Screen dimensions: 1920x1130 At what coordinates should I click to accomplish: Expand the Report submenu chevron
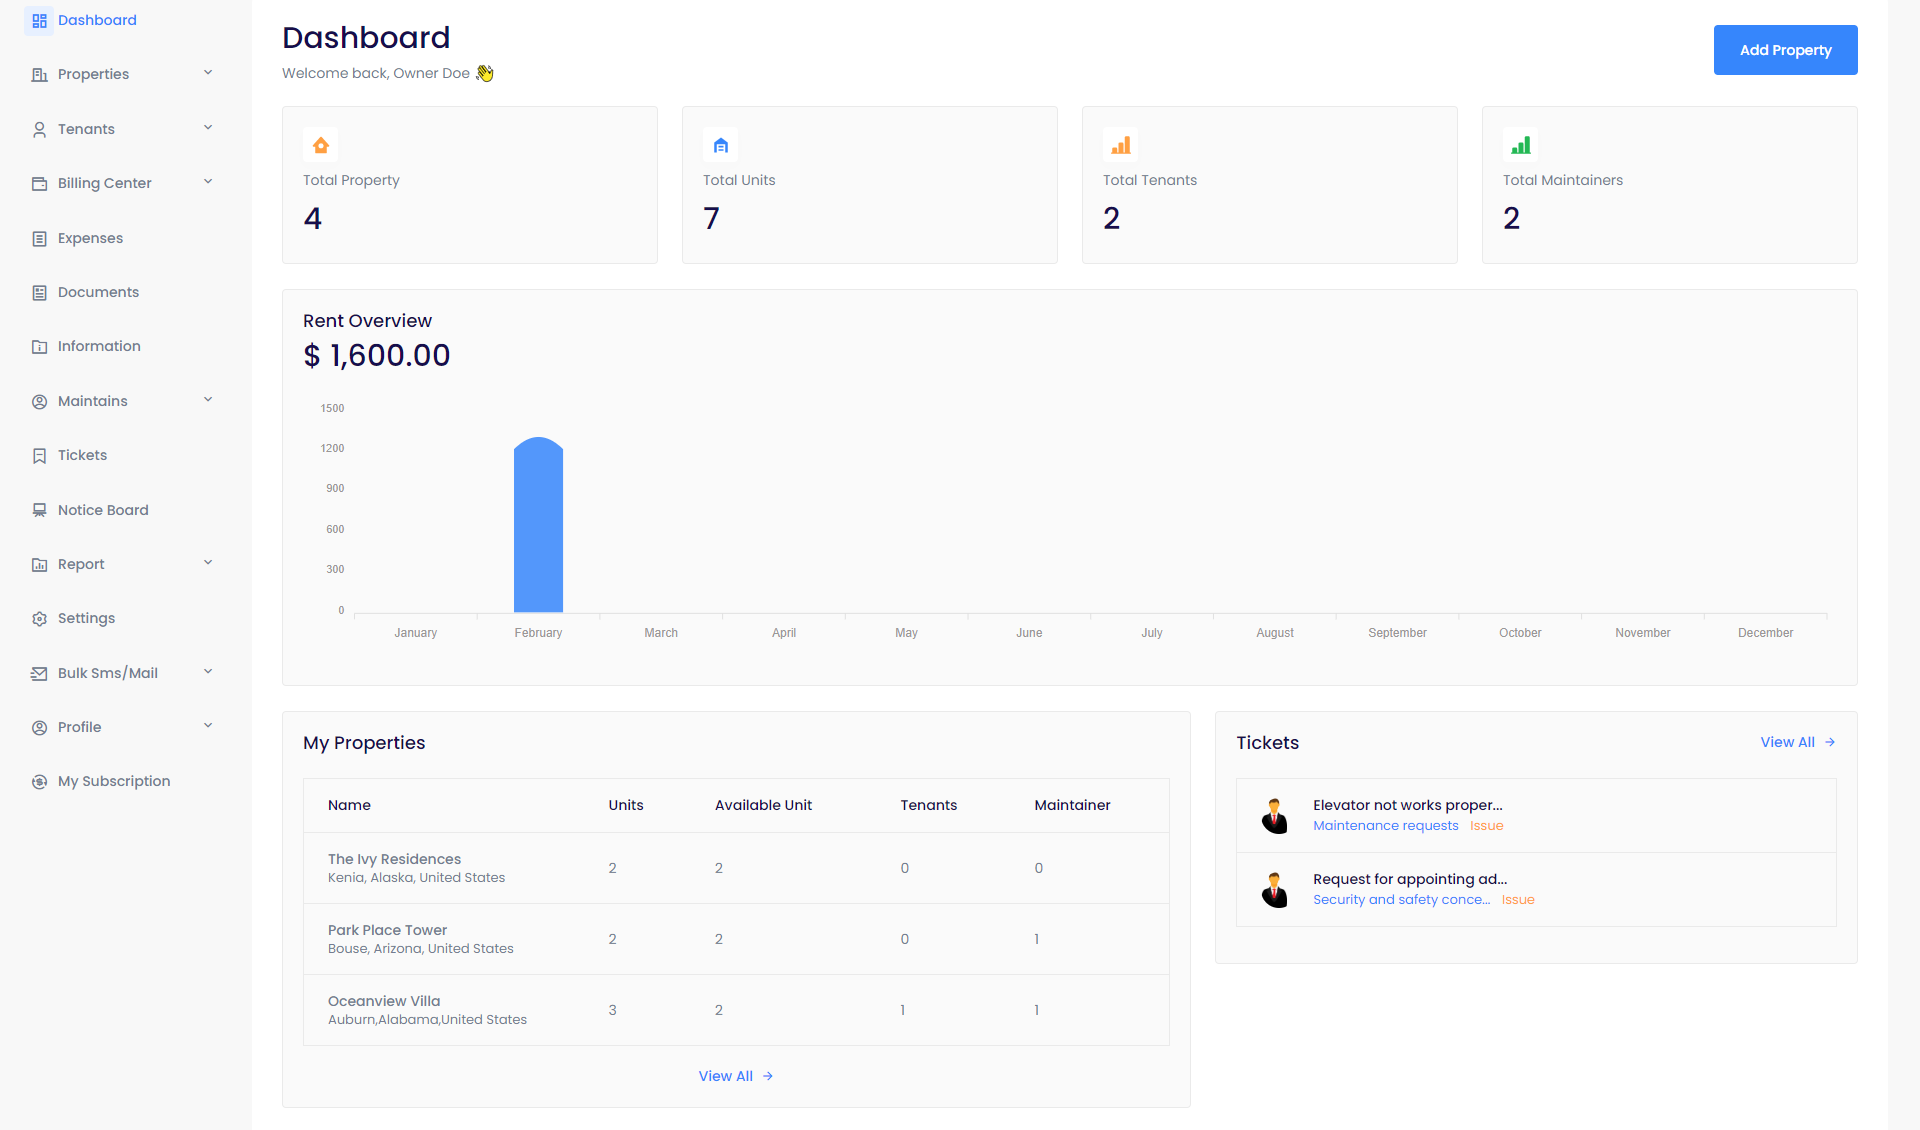tap(208, 563)
